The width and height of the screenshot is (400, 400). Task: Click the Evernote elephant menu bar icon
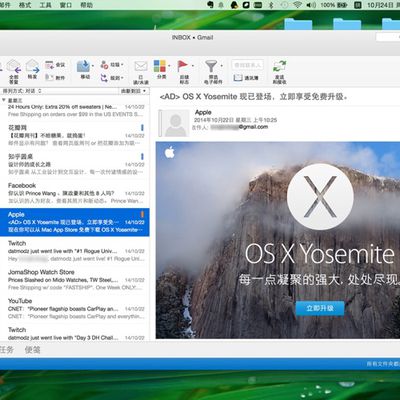tap(210, 5)
